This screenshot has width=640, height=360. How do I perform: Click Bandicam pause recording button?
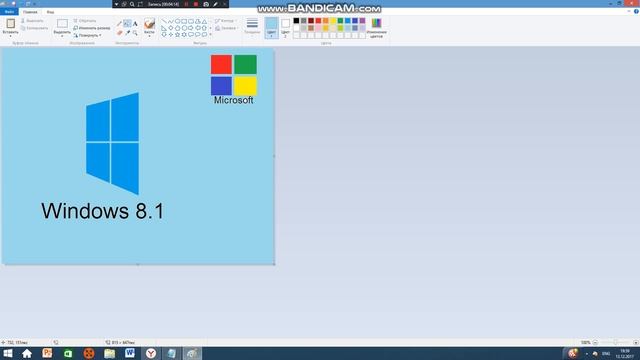(187, 4)
